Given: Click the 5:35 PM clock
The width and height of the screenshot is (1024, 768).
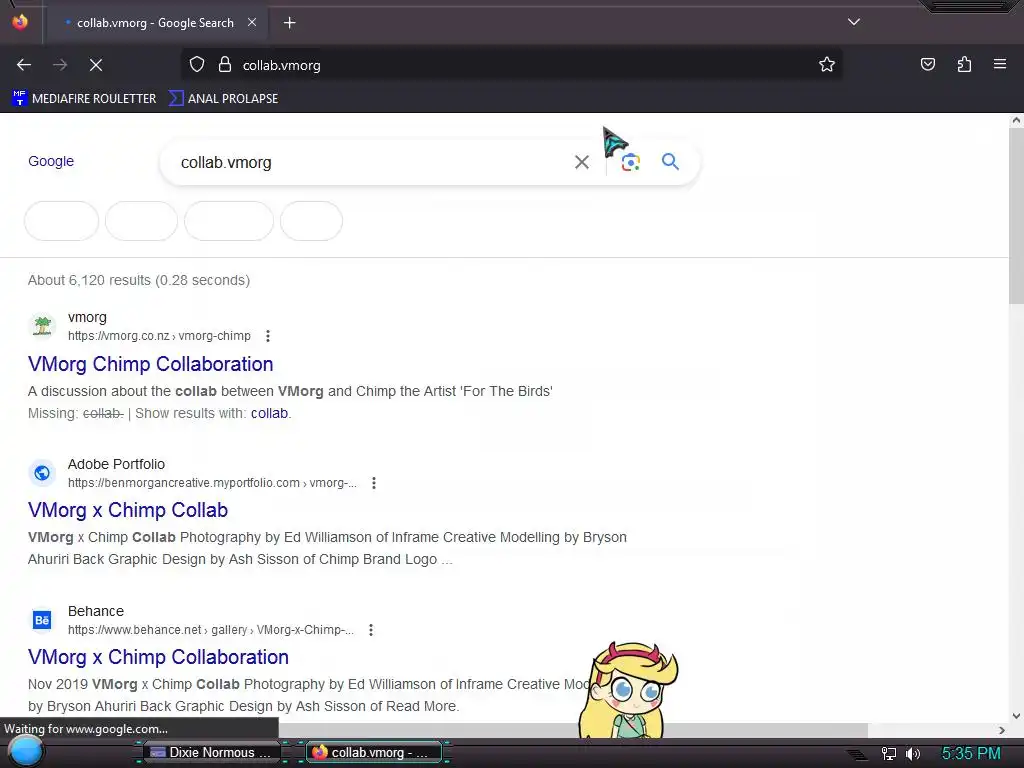Looking at the screenshot, I should 971,754.
